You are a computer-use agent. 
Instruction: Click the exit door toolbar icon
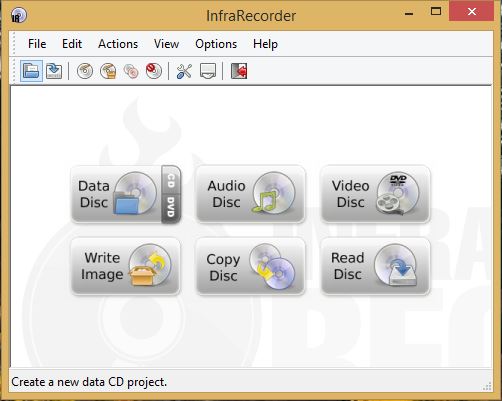tap(239, 71)
